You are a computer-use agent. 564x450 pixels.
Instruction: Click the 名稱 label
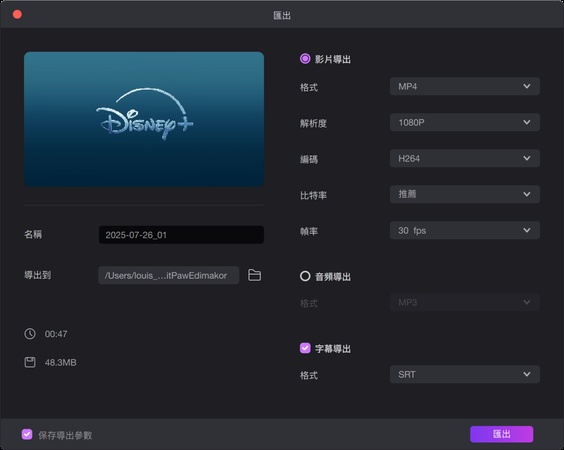(x=33, y=235)
